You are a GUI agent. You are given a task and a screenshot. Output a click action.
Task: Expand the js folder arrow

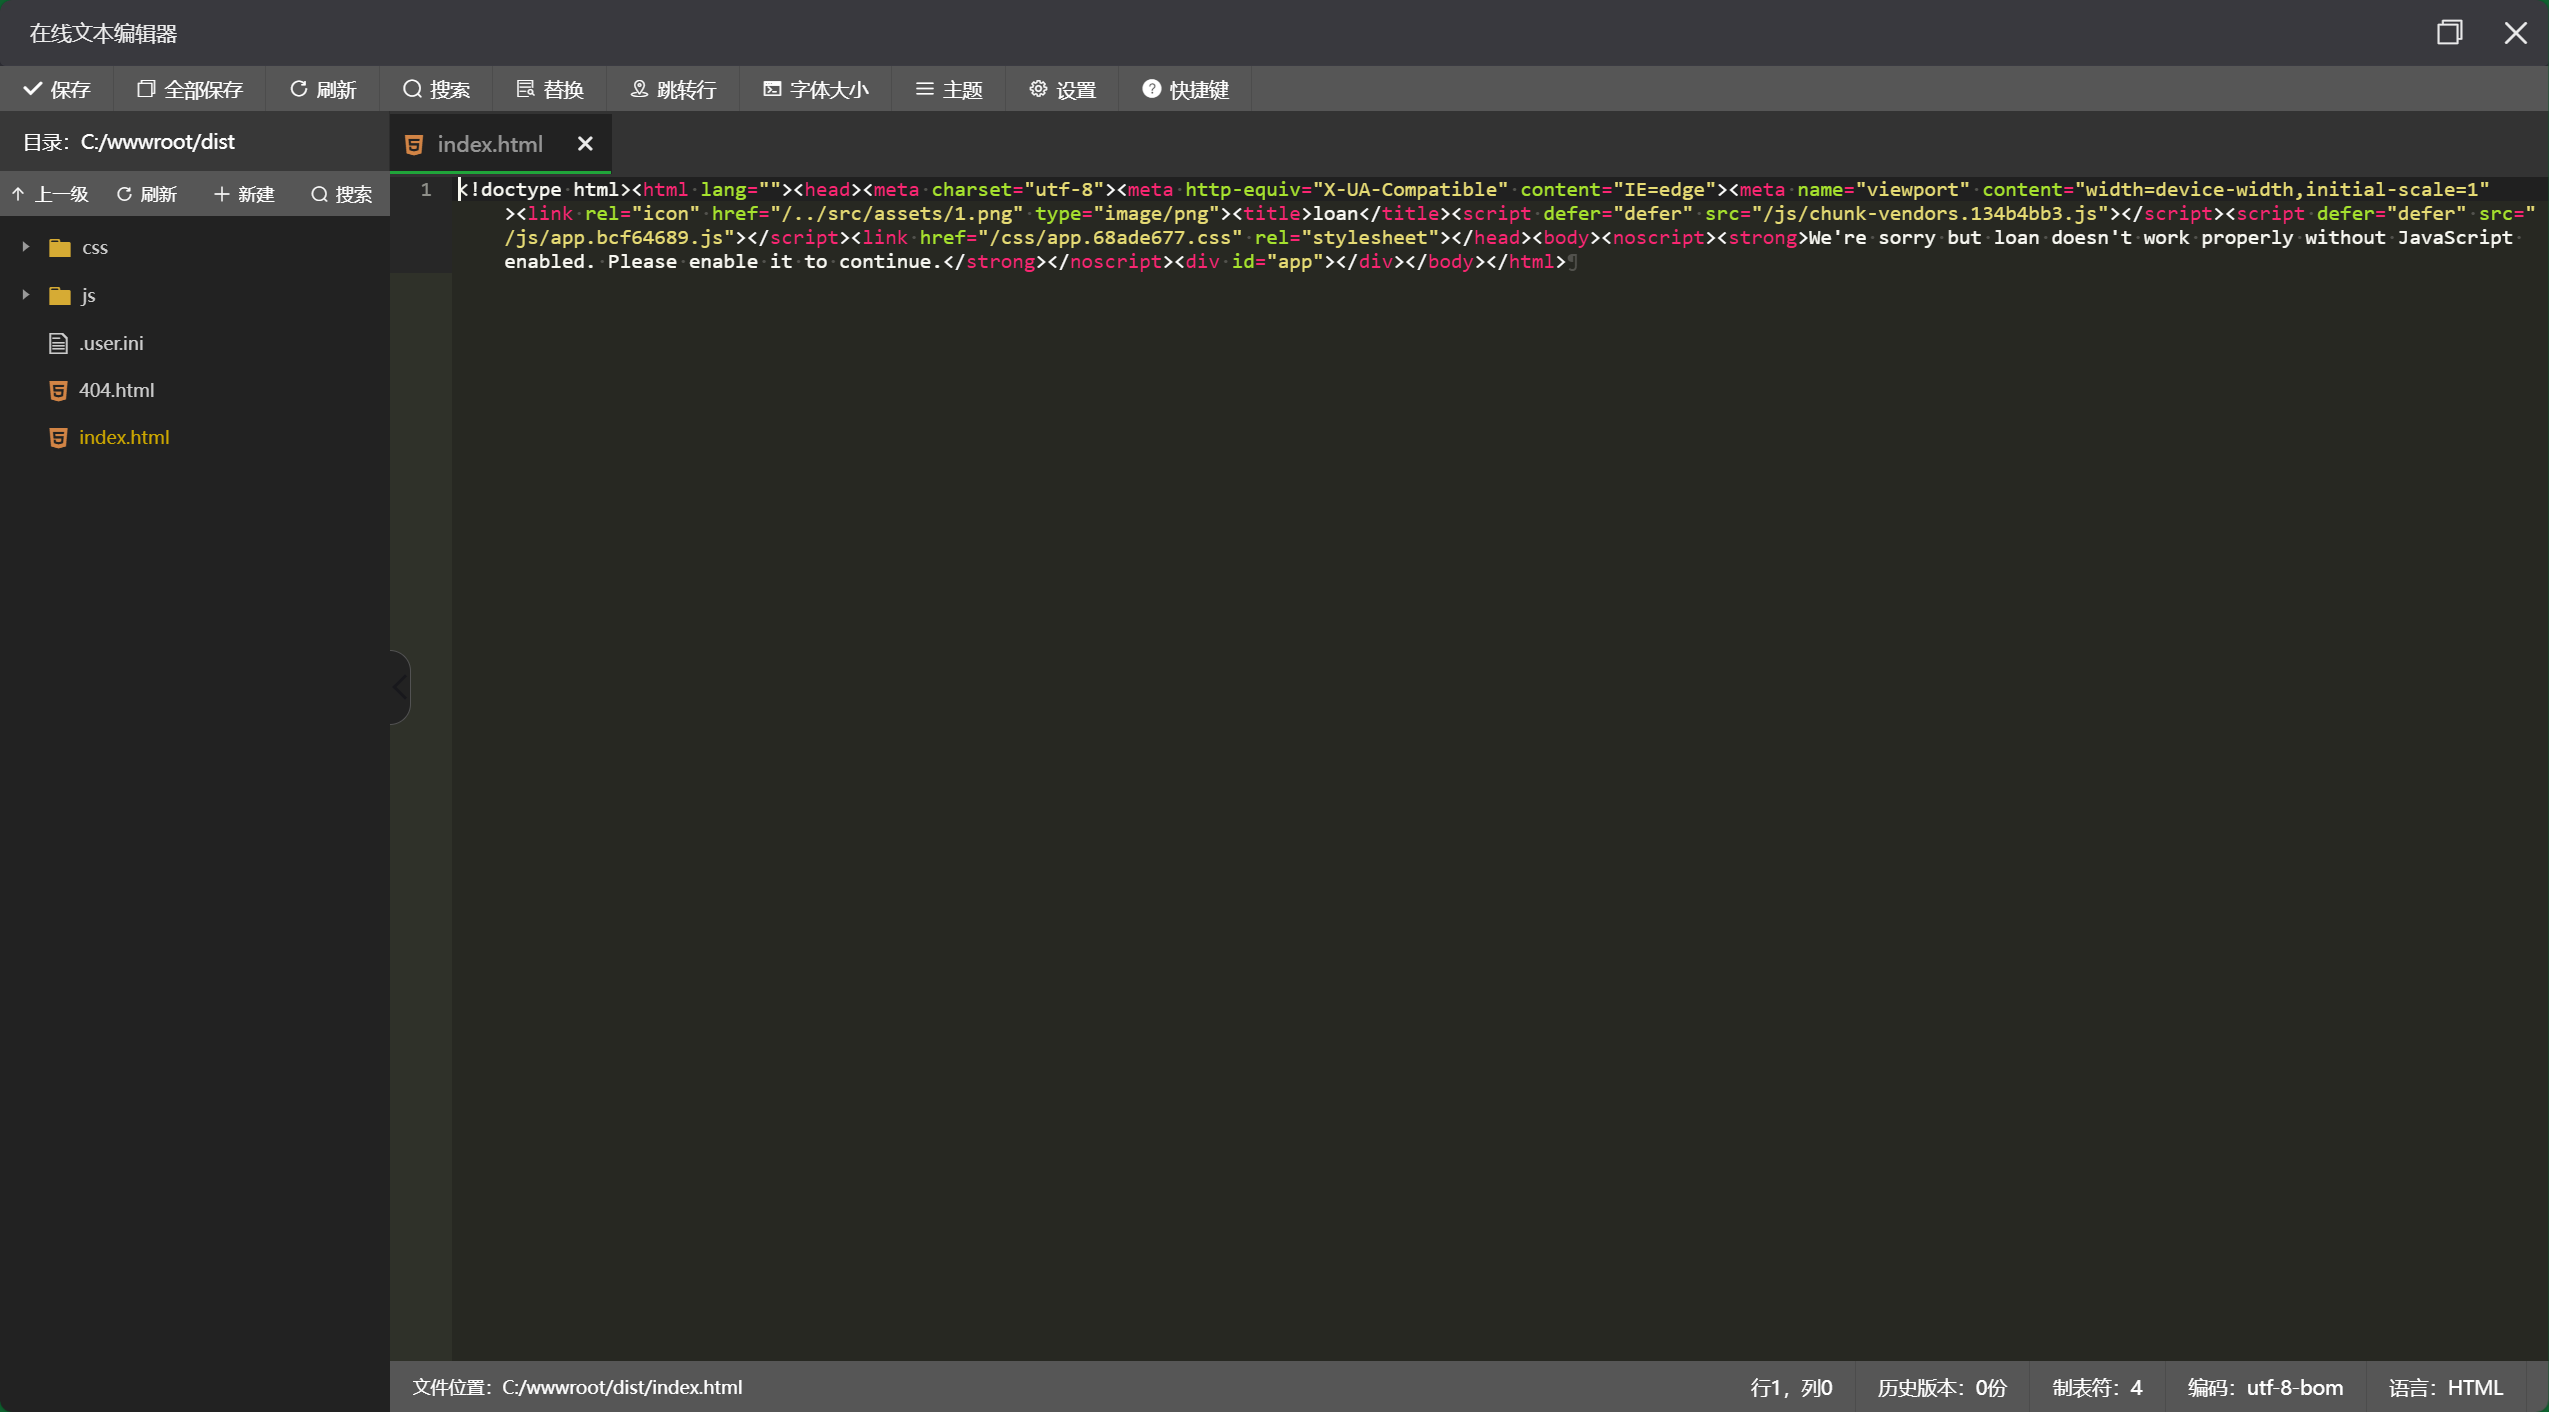tap(26, 295)
